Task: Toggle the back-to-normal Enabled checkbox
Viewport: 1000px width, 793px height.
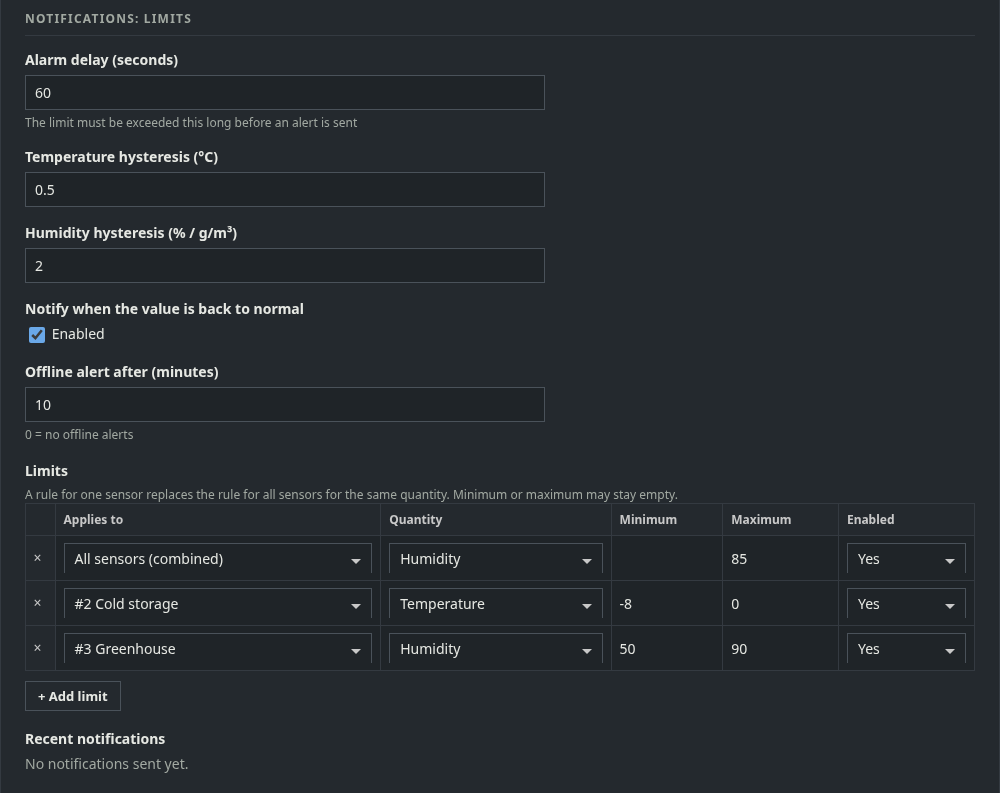Action: tap(37, 334)
